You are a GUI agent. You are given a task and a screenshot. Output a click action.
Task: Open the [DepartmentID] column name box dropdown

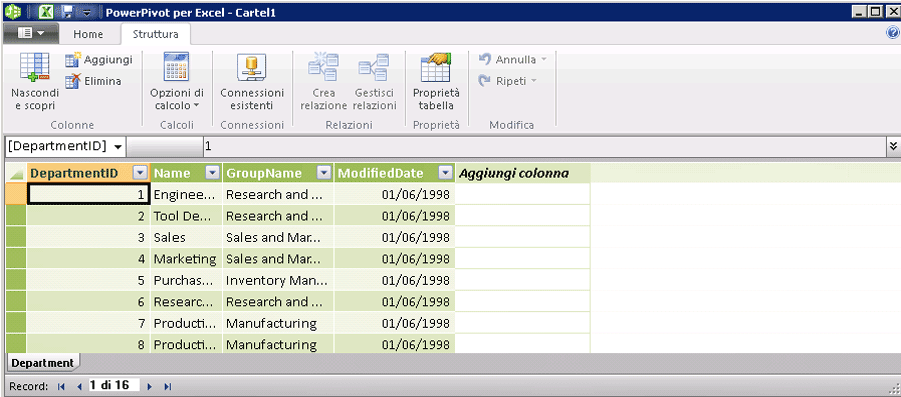(118, 147)
